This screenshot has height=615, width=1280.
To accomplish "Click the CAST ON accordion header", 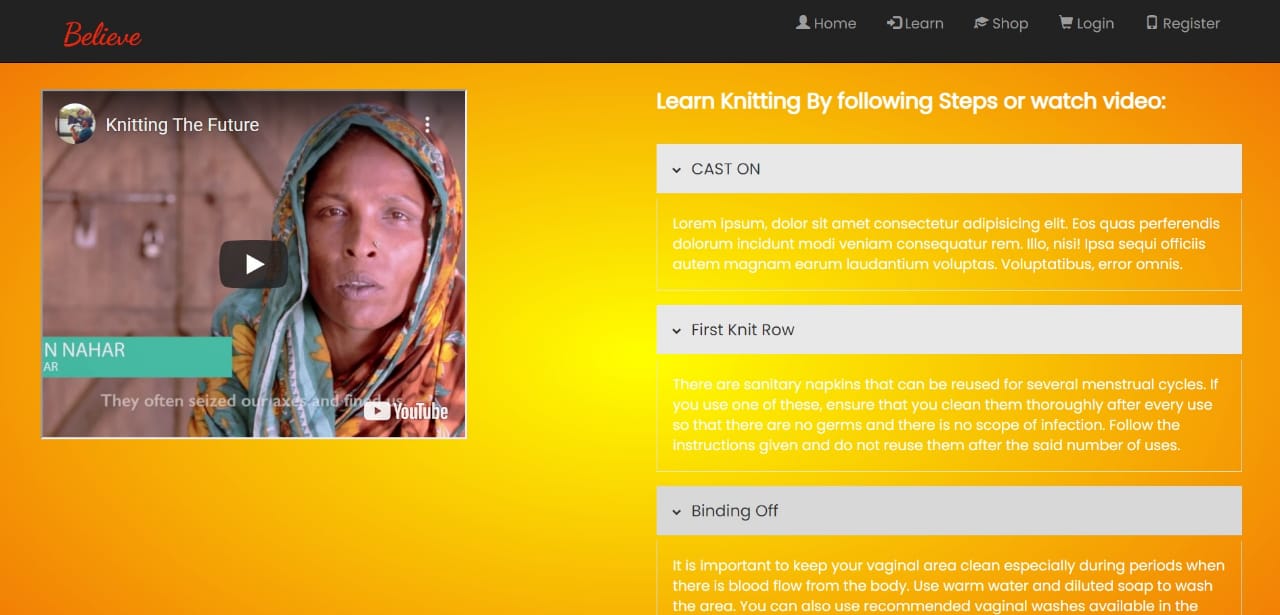I will 949,169.
